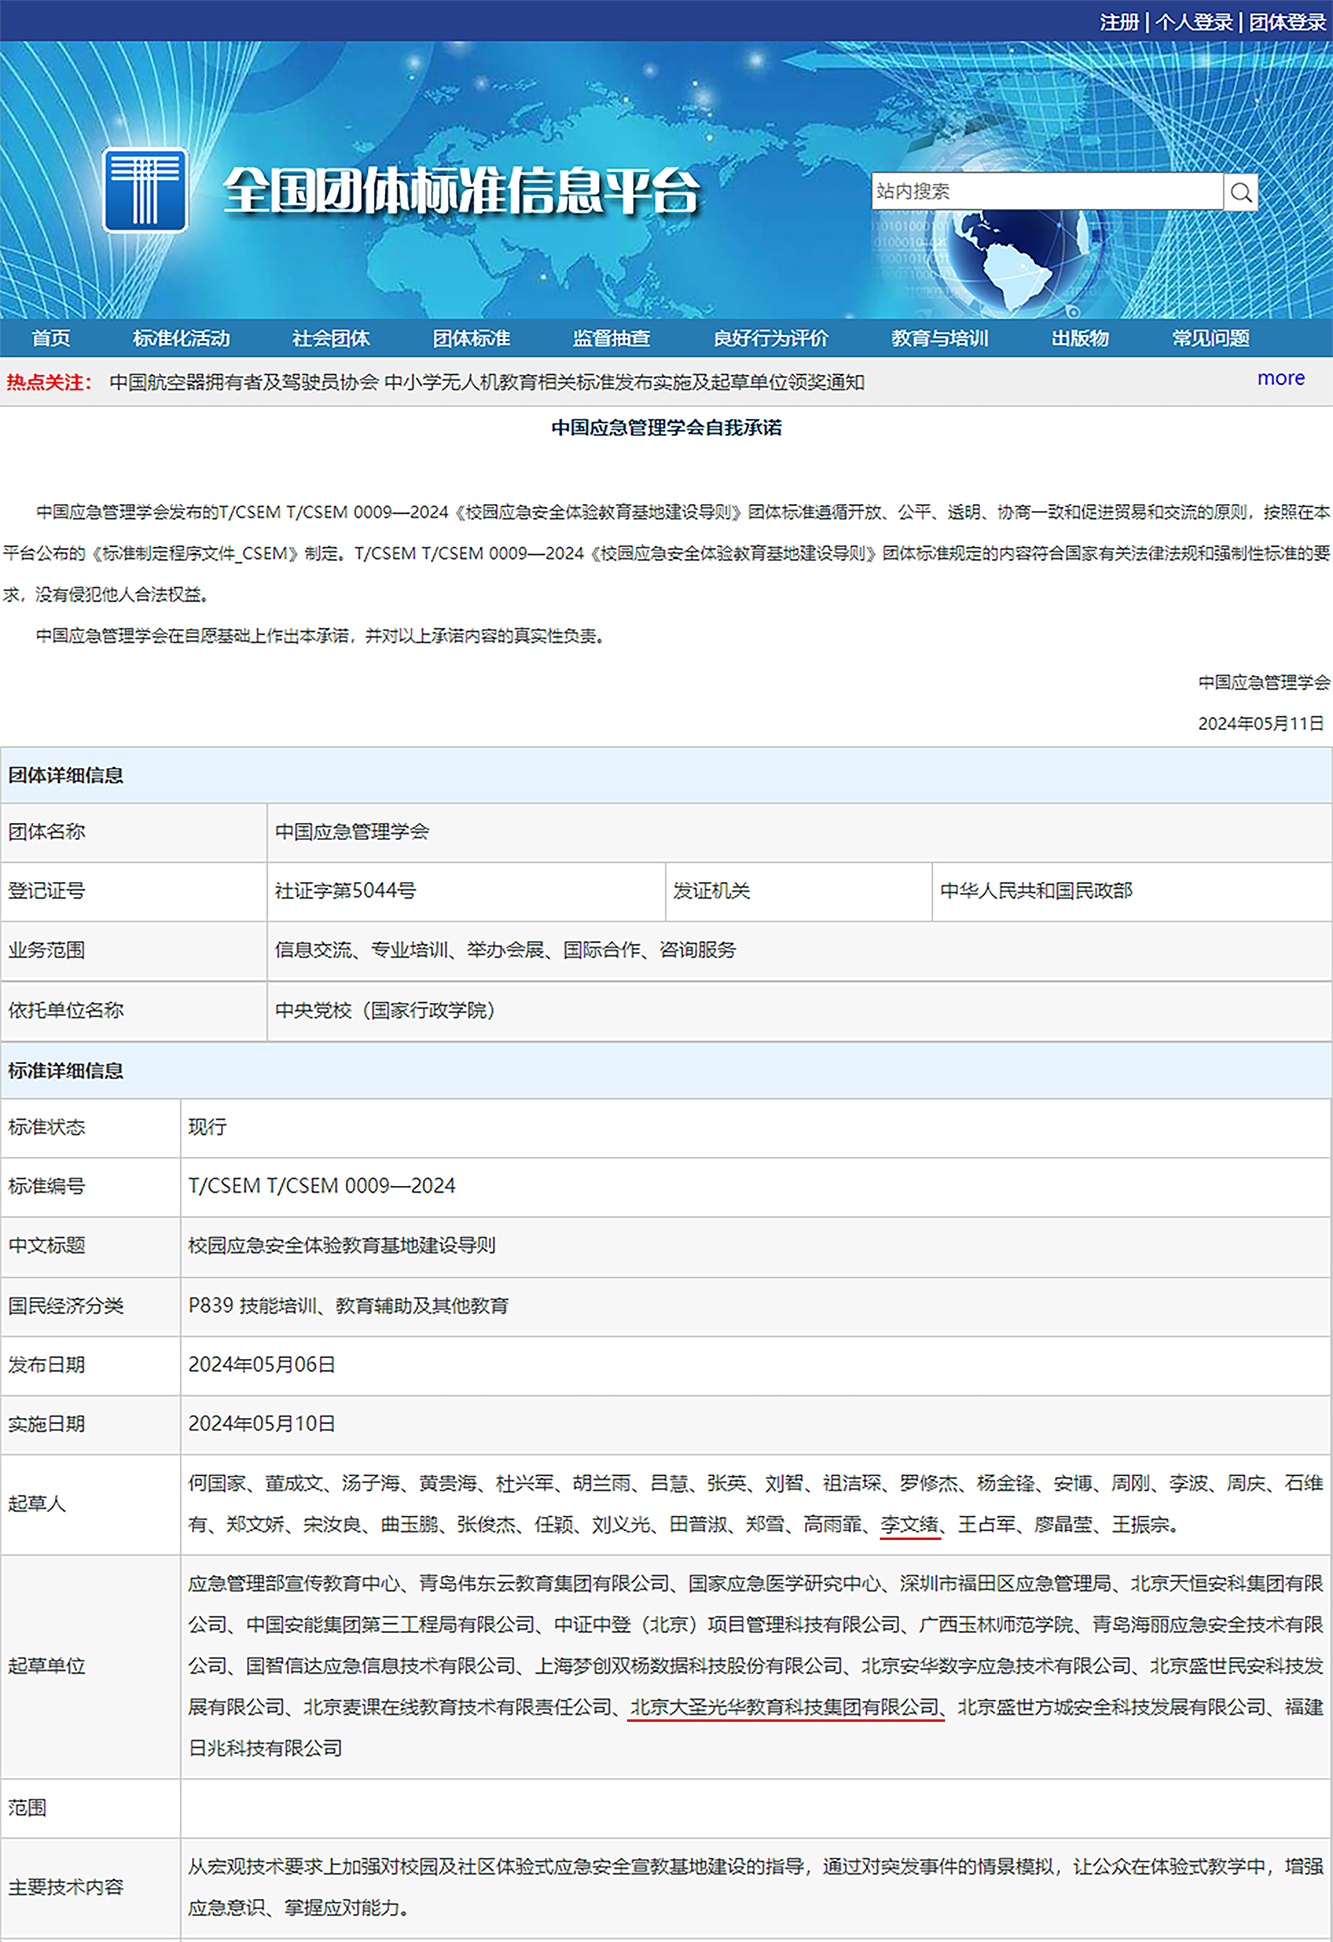This screenshot has height=1942, width=1333.
Task: Select the 中华人民共和国民政部 cell
Action: coord(1132,891)
